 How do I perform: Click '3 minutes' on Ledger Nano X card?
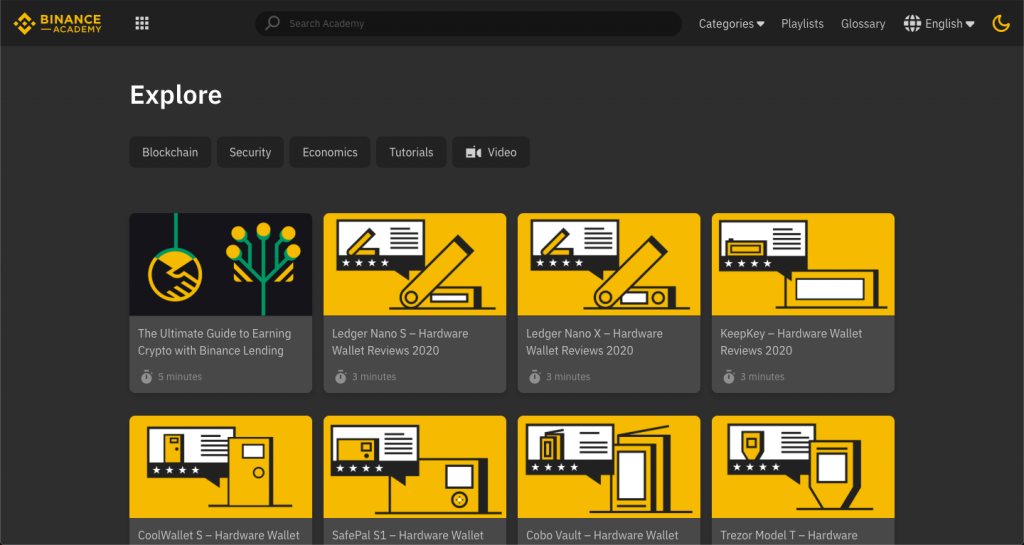568,377
